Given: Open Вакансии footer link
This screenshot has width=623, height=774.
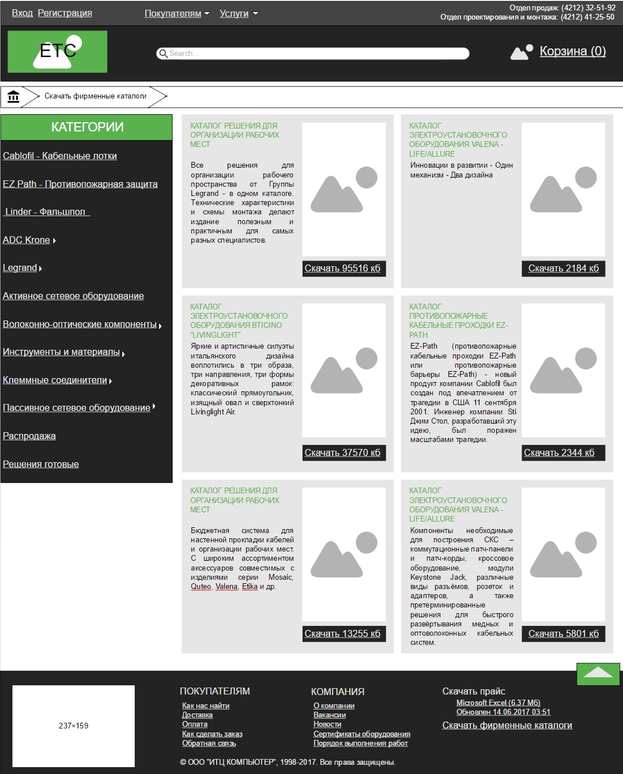Looking at the screenshot, I should coord(329,715).
